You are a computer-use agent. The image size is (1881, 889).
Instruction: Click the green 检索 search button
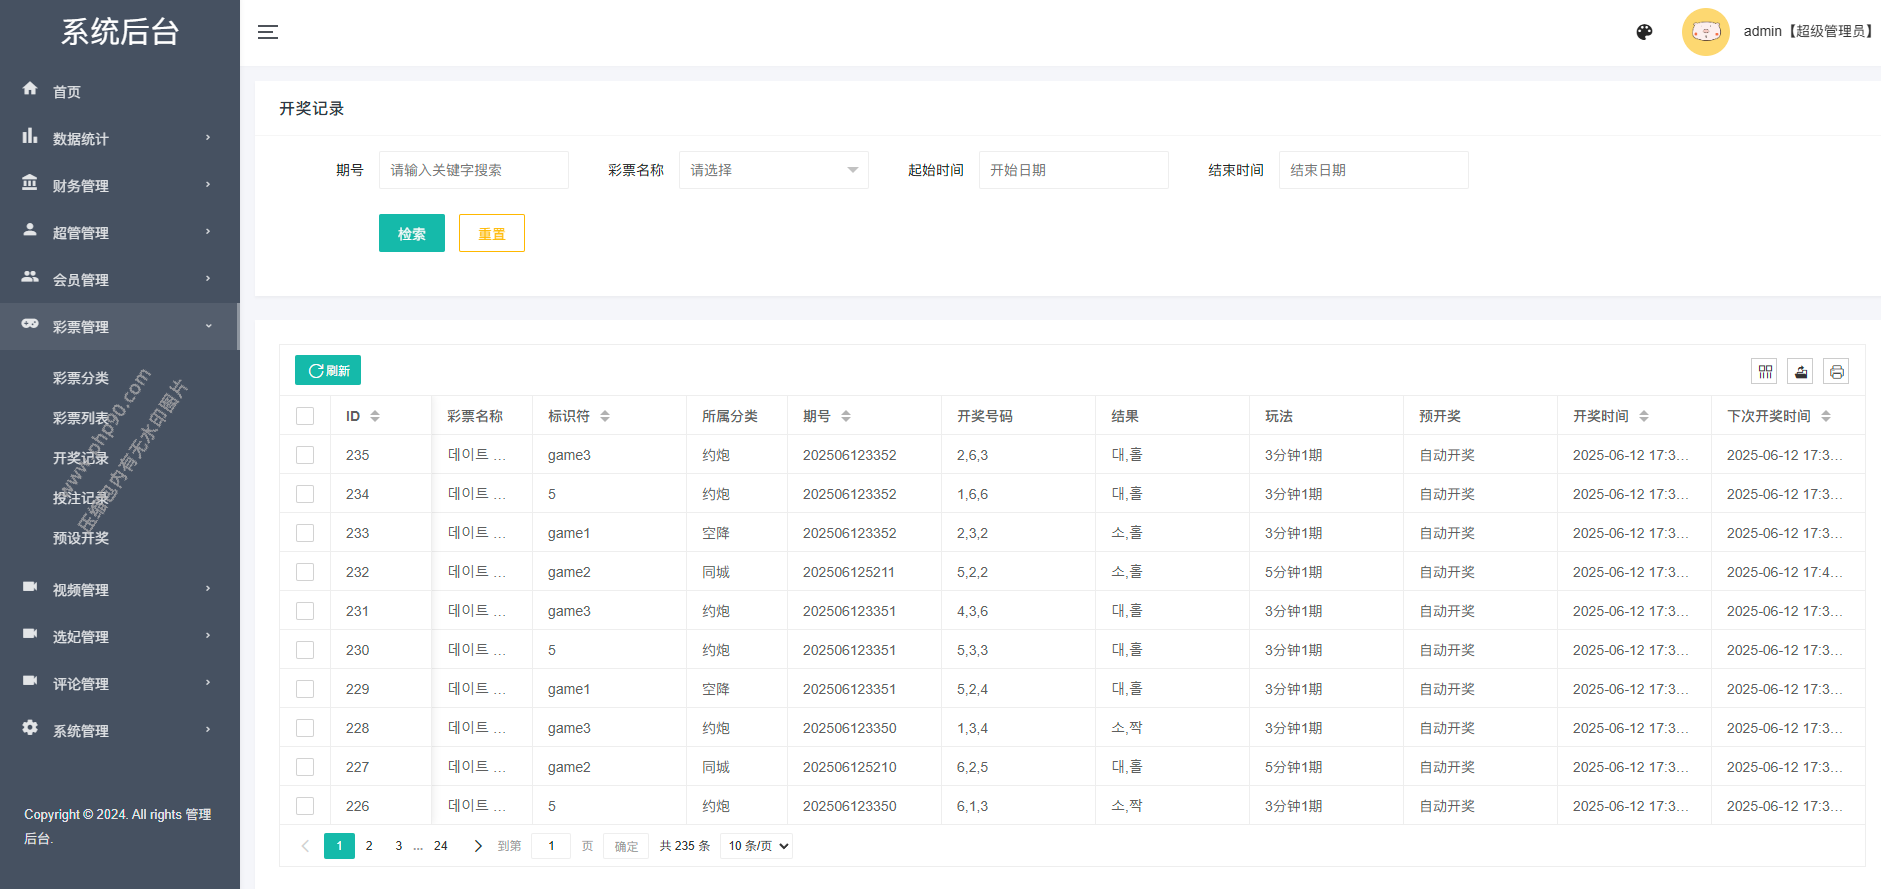click(411, 233)
